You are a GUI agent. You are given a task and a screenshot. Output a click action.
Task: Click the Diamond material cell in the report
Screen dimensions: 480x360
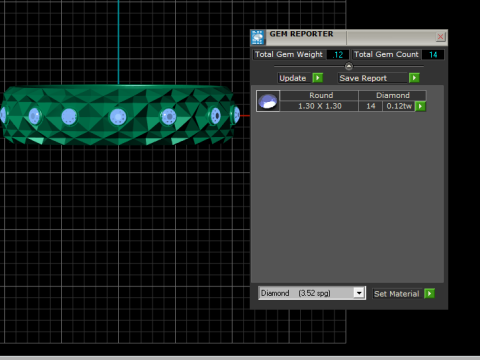click(x=392, y=95)
